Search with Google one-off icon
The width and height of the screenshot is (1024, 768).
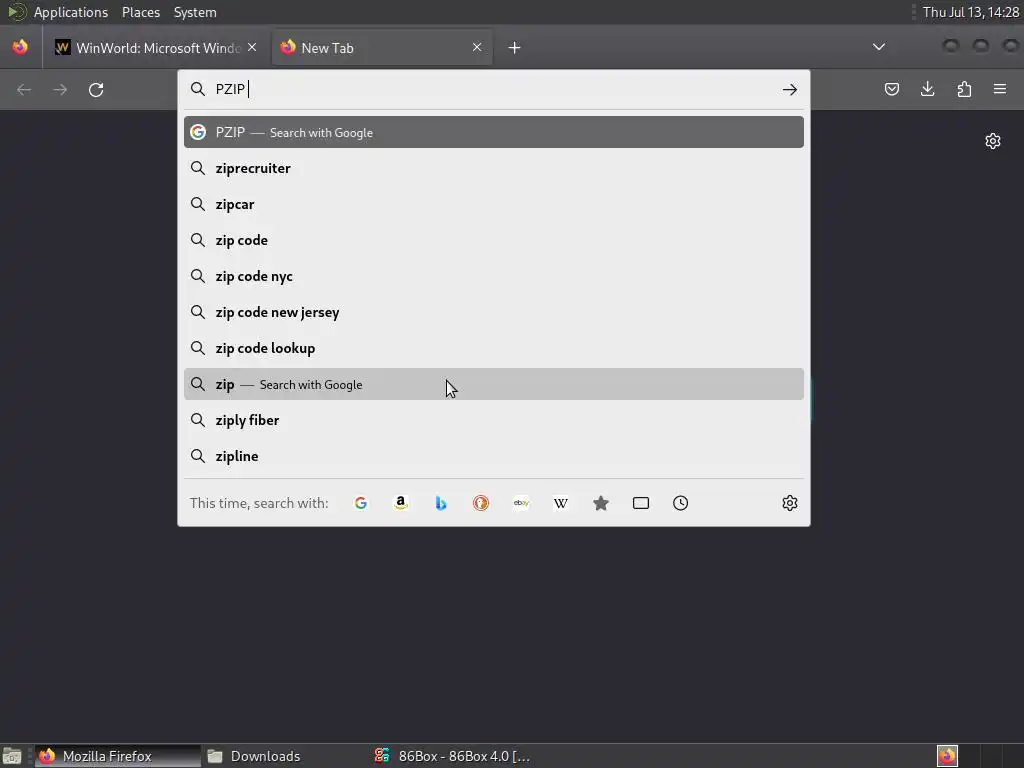coord(360,503)
